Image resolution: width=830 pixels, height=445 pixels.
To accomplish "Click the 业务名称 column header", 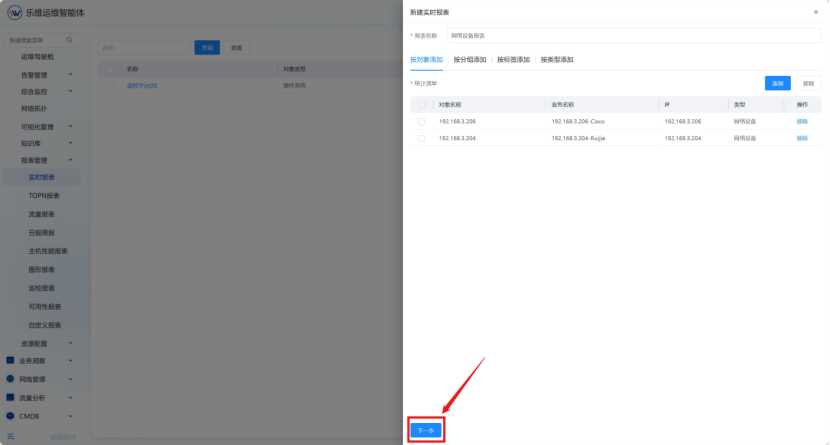I will [563, 105].
